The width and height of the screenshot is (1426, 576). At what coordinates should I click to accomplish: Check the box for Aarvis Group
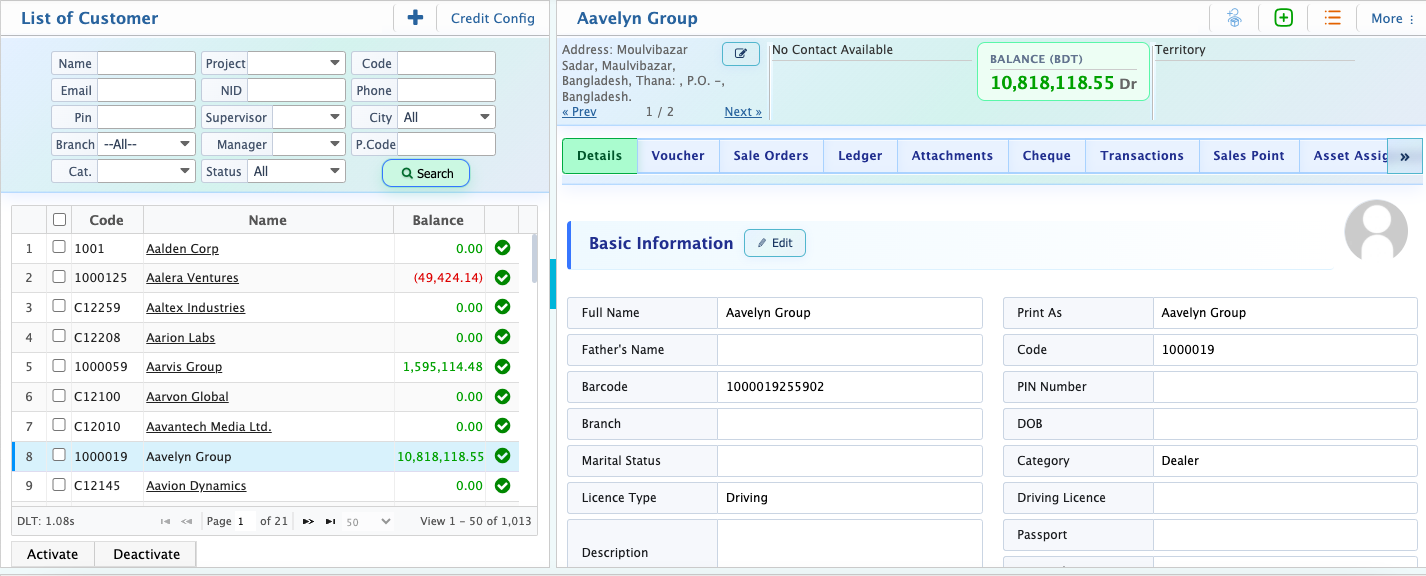coord(59,366)
